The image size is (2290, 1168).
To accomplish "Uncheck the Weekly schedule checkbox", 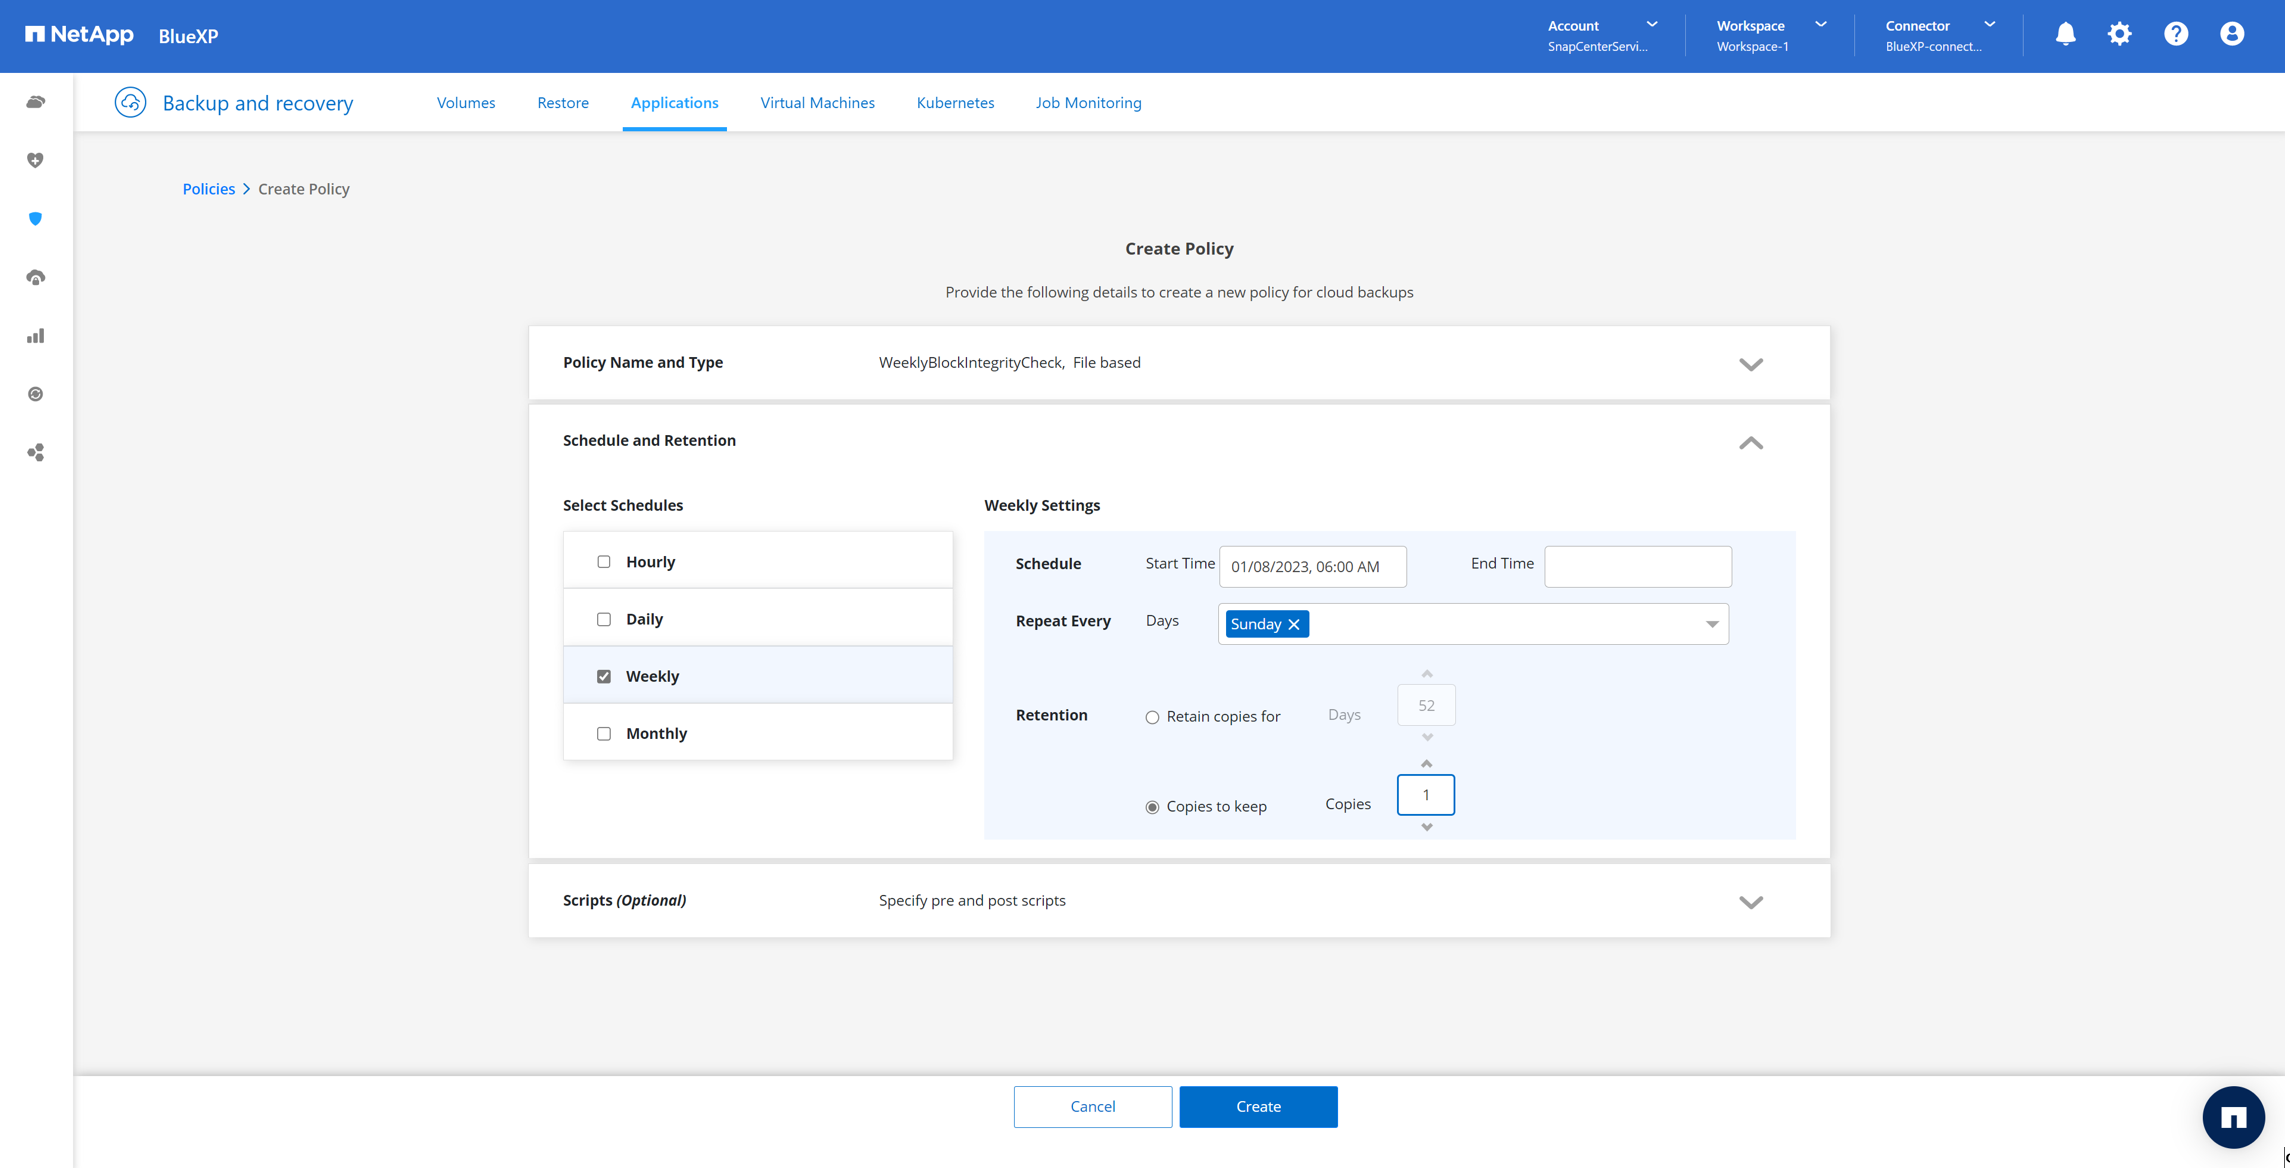I will pos(604,677).
